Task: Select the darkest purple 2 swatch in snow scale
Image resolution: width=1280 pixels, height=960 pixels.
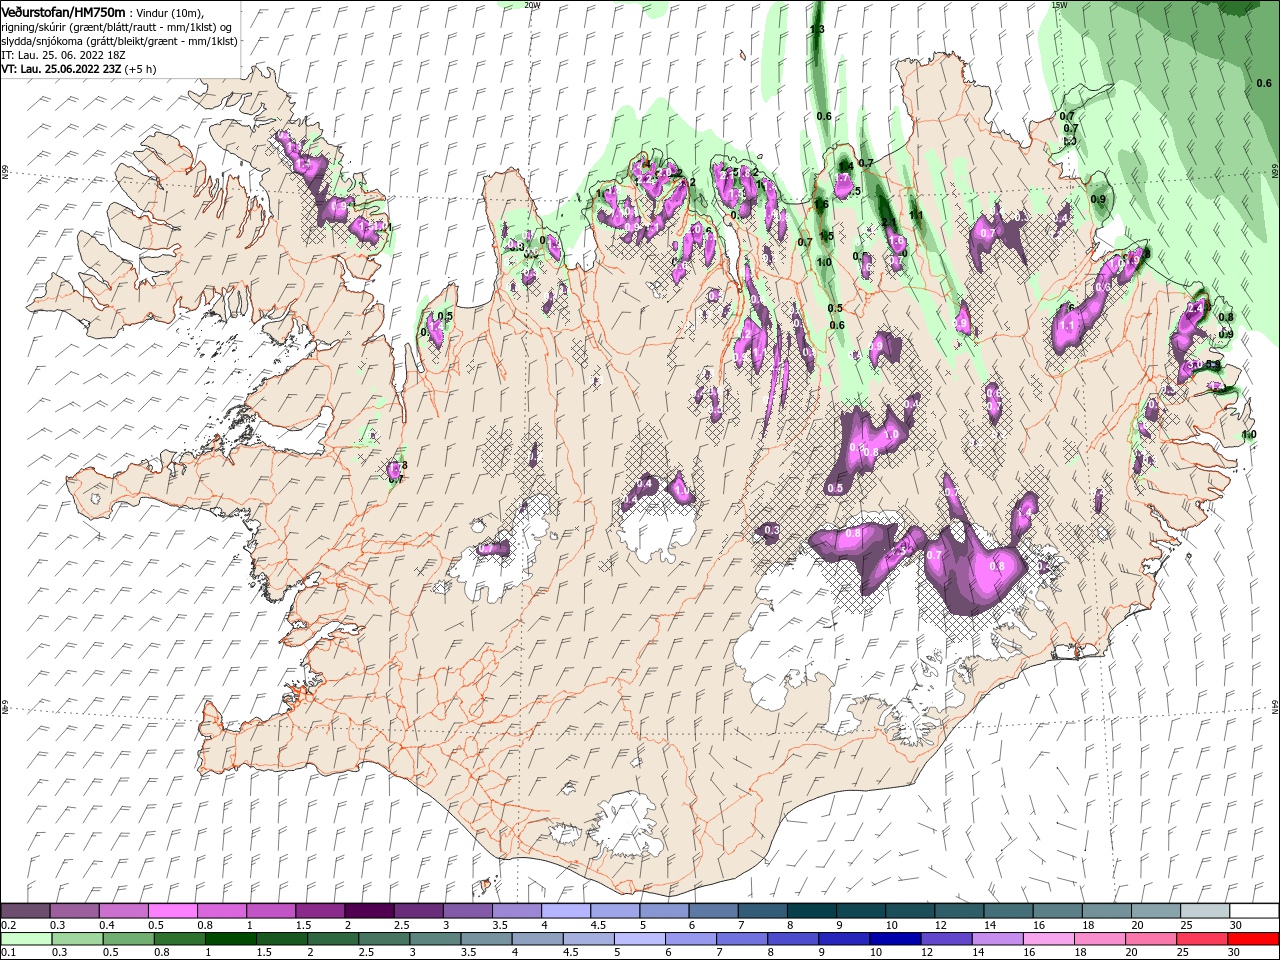Action: pos(368,911)
